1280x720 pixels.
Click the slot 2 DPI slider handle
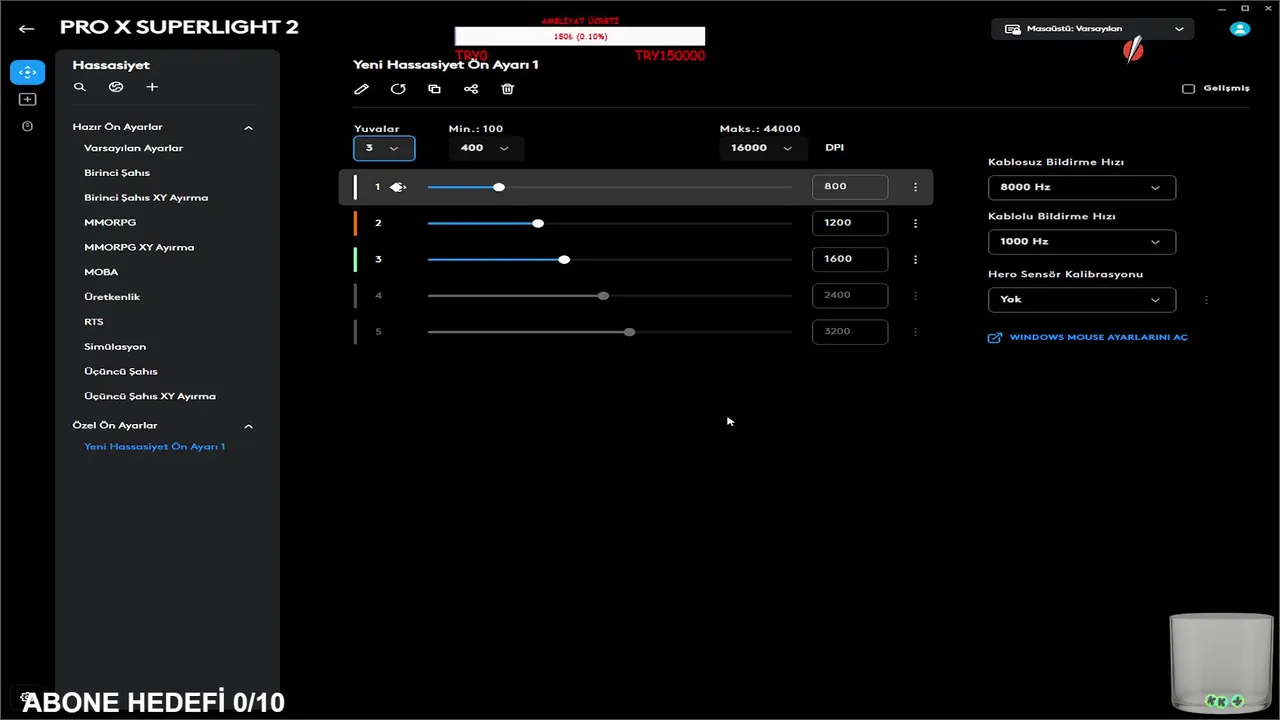(x=538, y=223)
